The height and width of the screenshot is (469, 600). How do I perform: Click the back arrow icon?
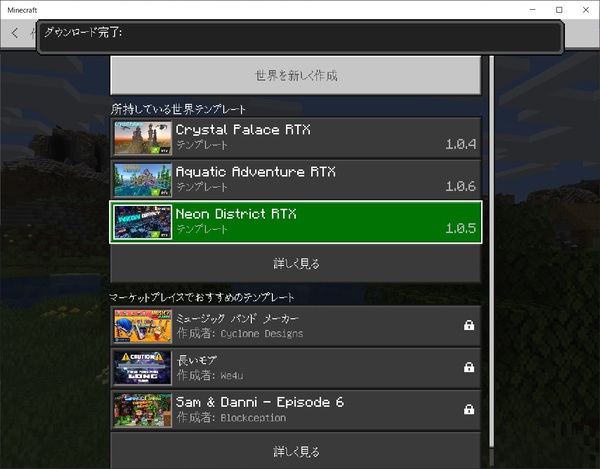[15, 33]
